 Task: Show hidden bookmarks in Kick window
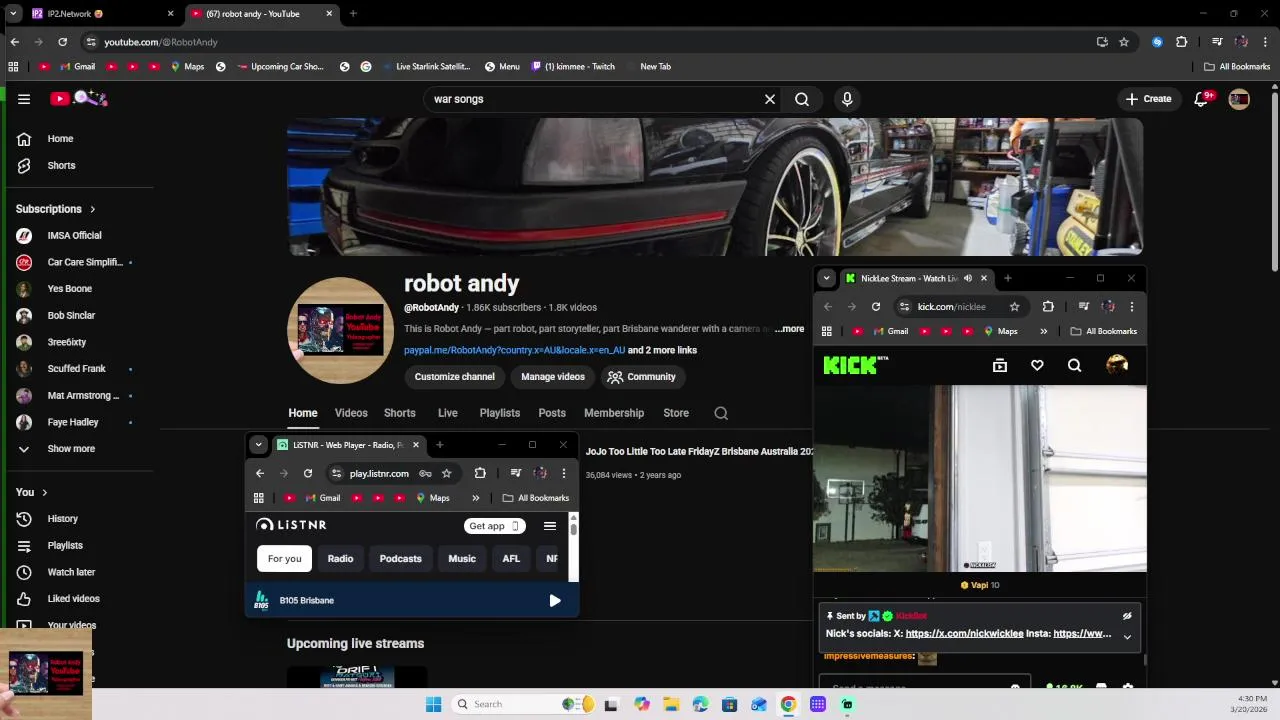[x=1043, y=332]
